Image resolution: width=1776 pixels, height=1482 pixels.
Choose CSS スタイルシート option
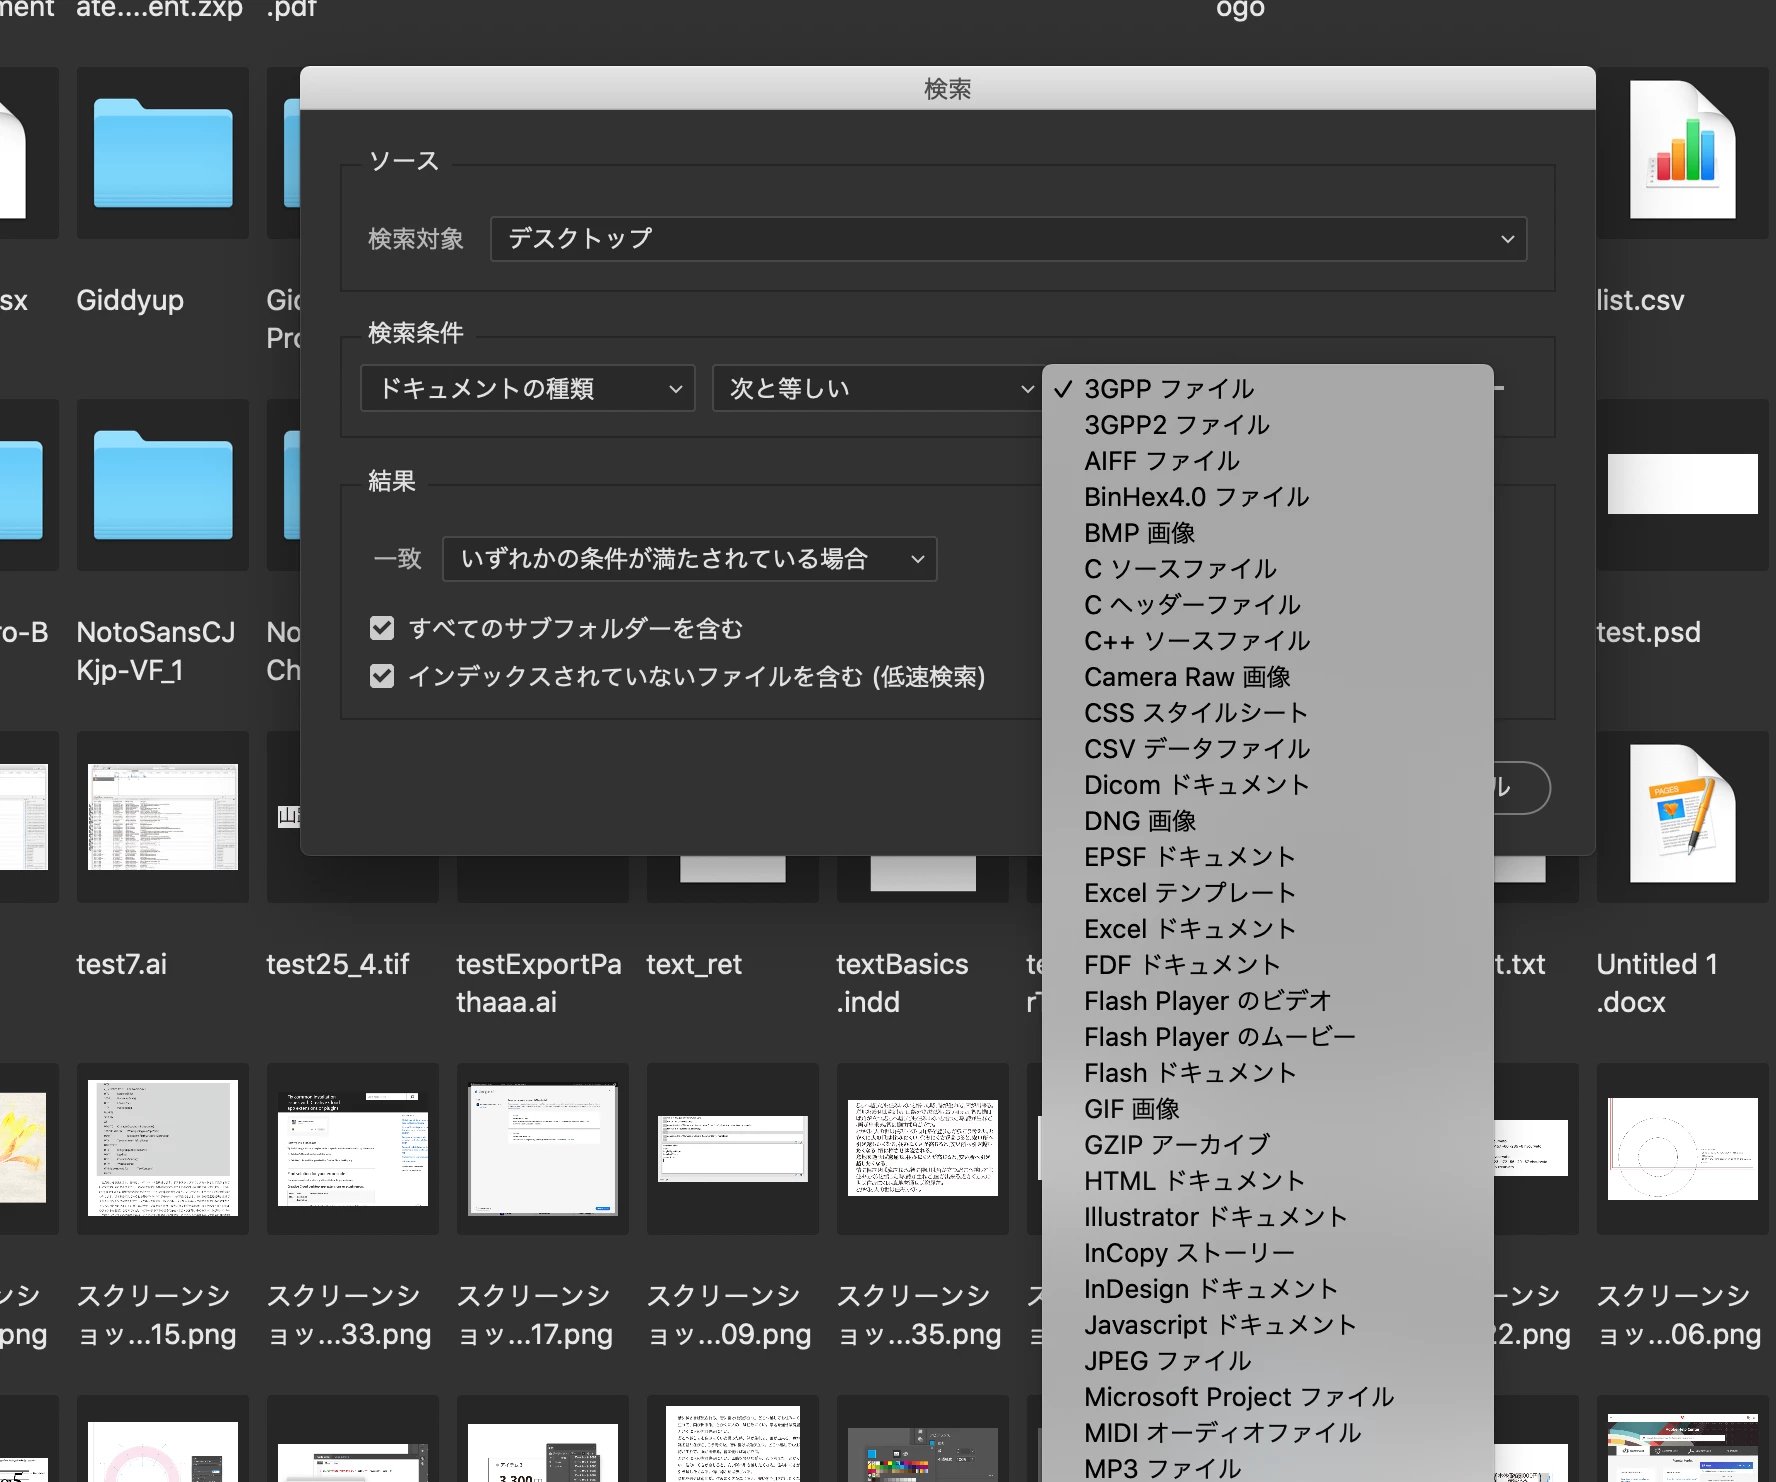tap(1268, 712)
